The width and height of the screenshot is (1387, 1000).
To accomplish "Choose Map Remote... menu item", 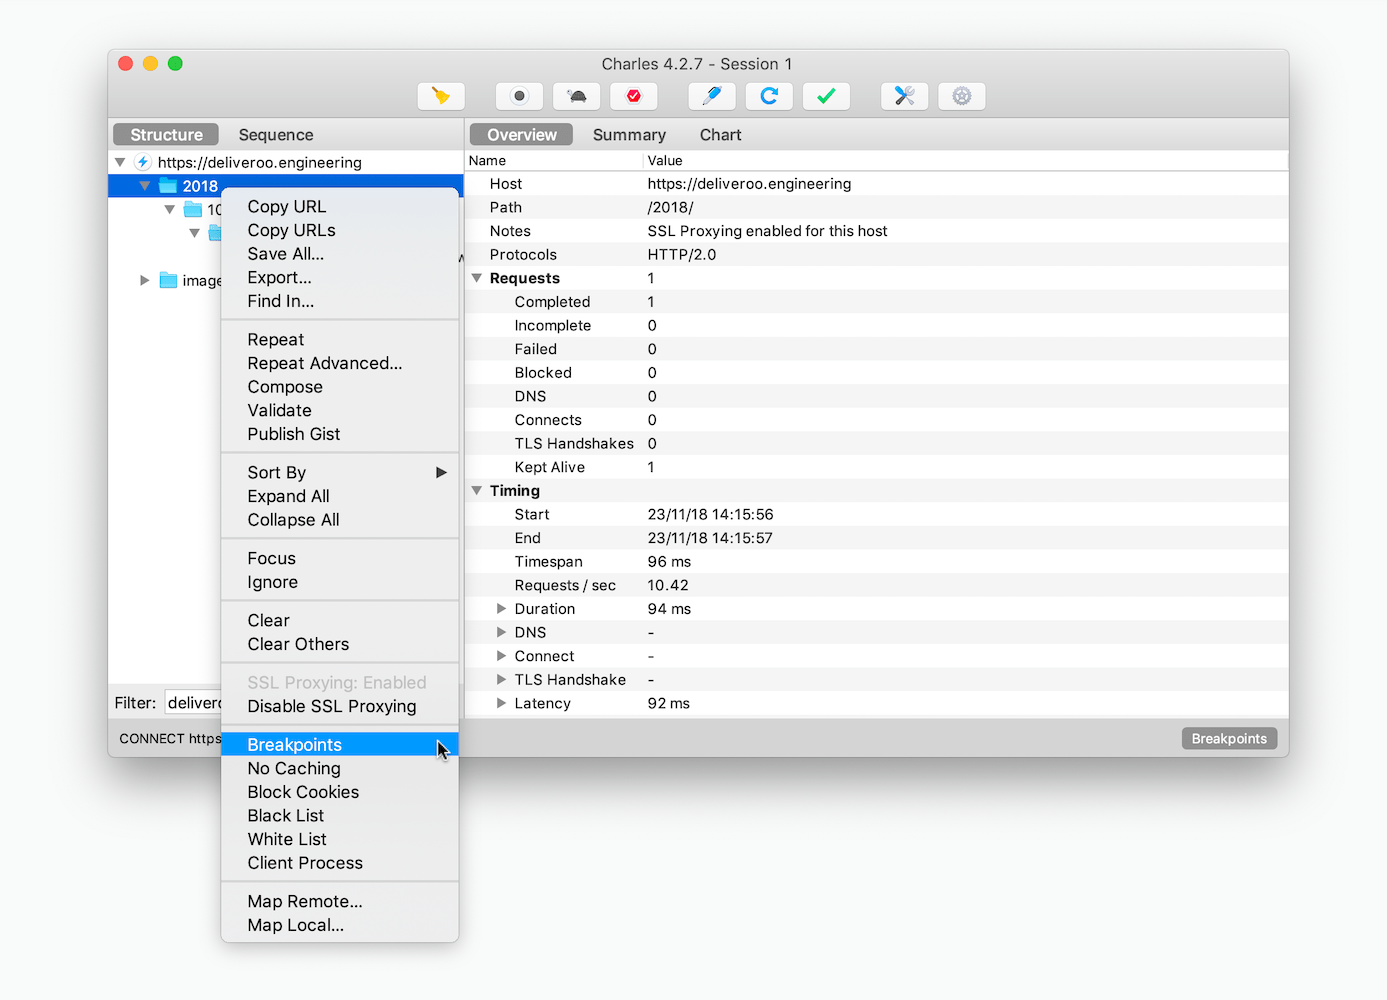I will (x=340, y=902).
